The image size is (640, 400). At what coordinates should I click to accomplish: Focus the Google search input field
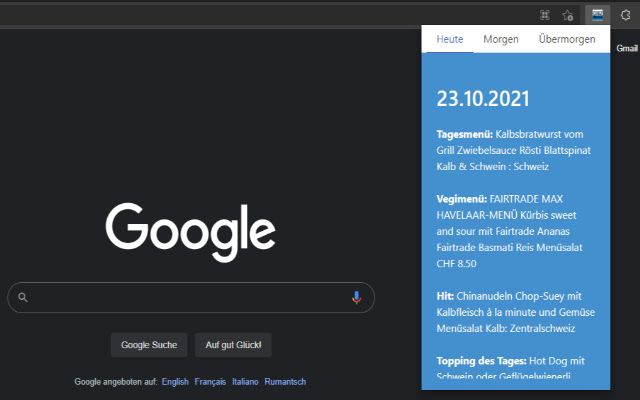[191, 298]
